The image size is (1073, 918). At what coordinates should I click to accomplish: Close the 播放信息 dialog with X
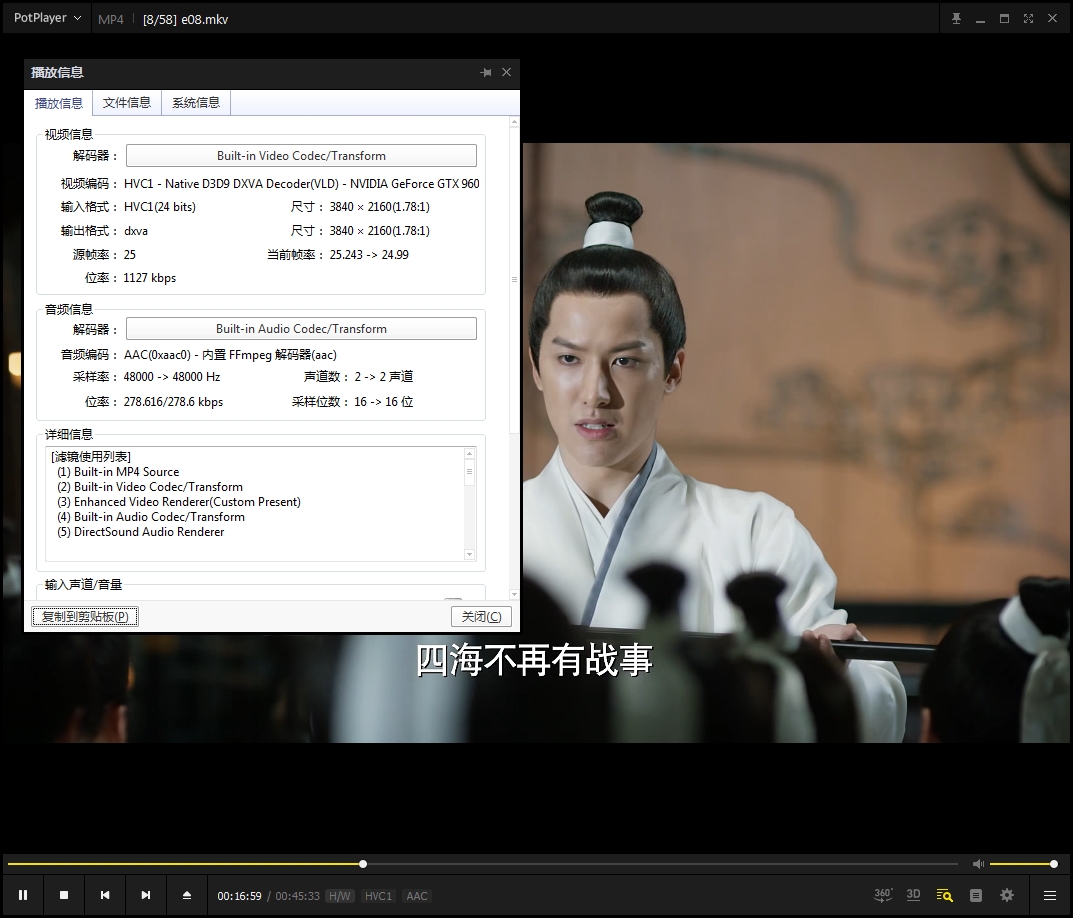pos(506,72)
